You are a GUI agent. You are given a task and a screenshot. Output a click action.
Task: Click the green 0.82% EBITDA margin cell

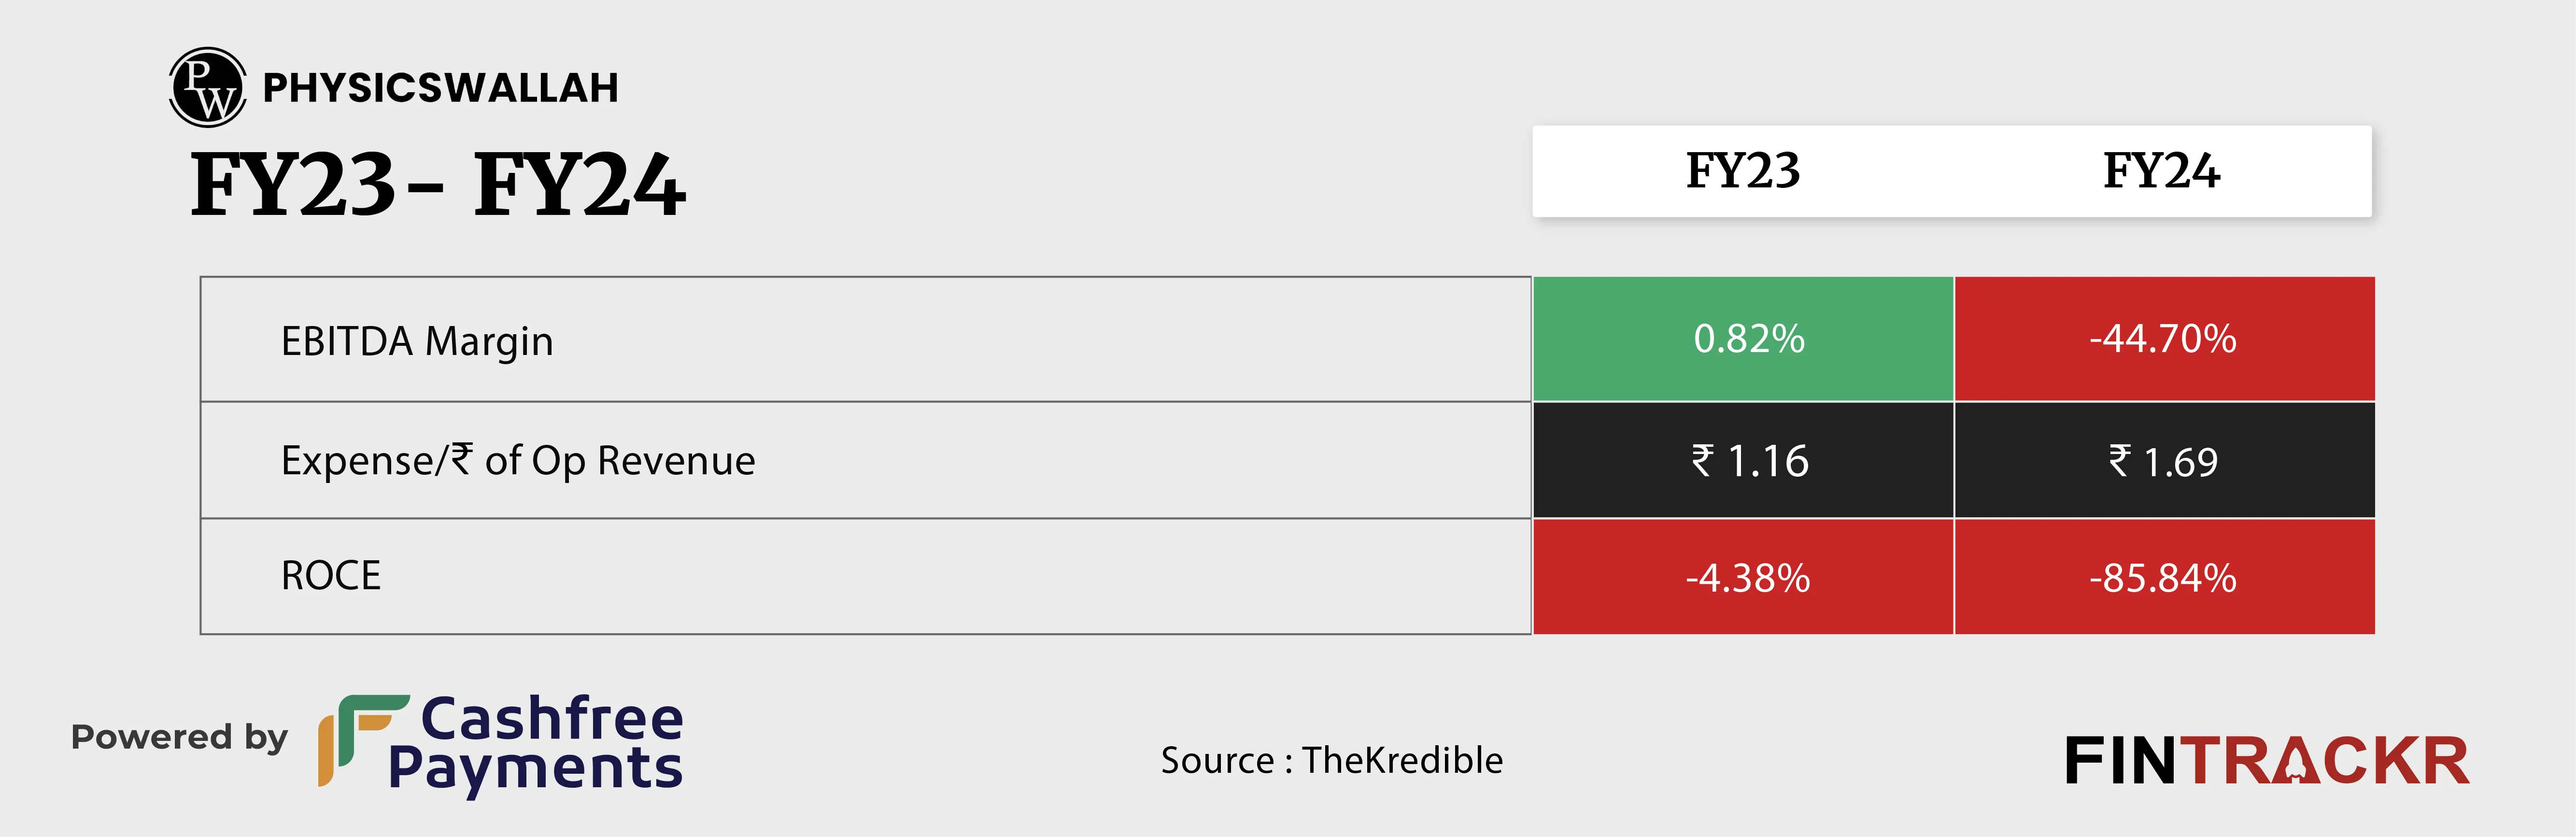1743,339
